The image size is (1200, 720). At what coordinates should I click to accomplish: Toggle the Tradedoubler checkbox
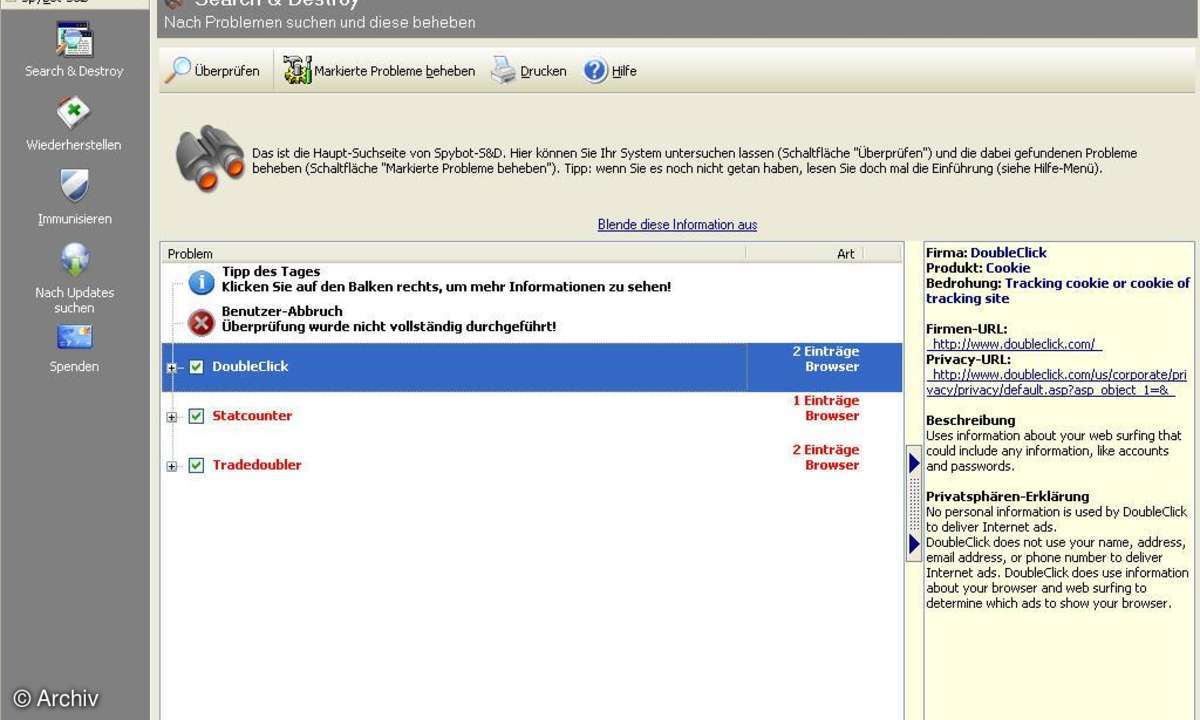click(x=196, y=465)
